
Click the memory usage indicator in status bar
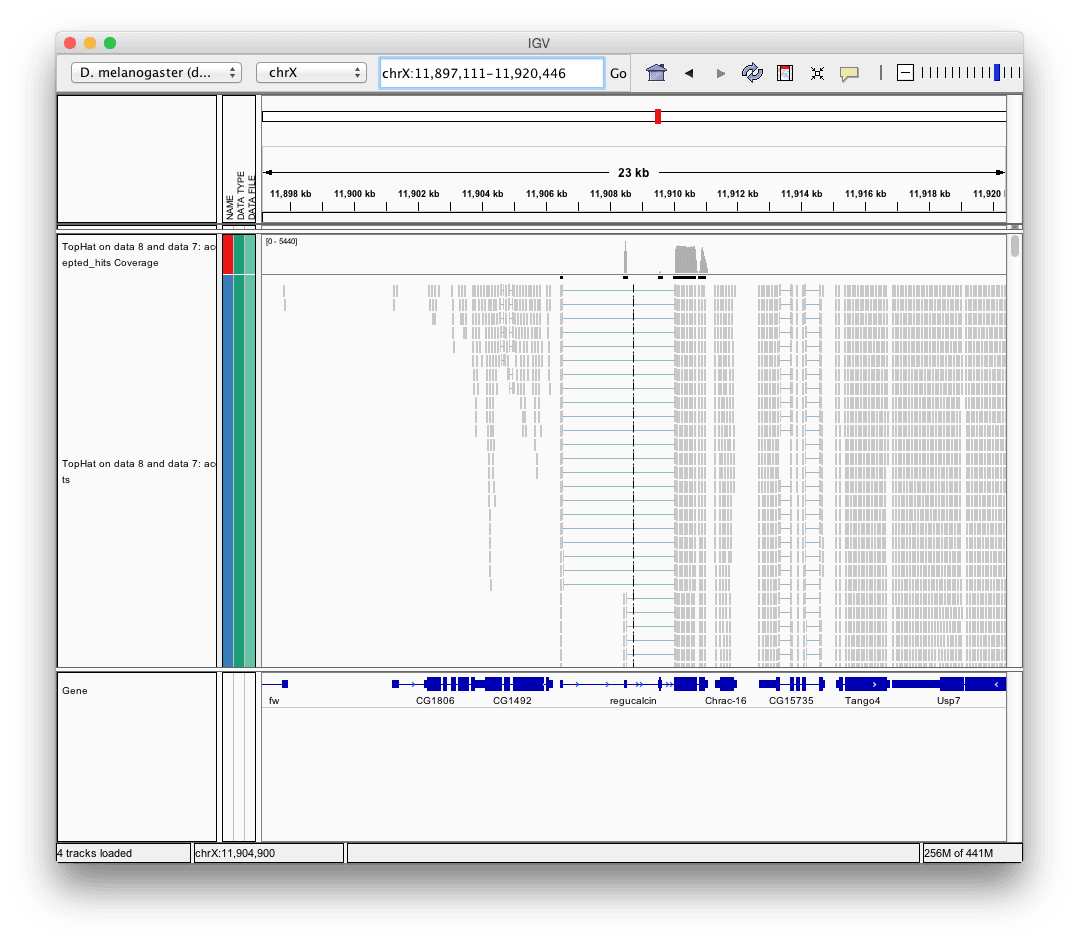click(970, 853)
